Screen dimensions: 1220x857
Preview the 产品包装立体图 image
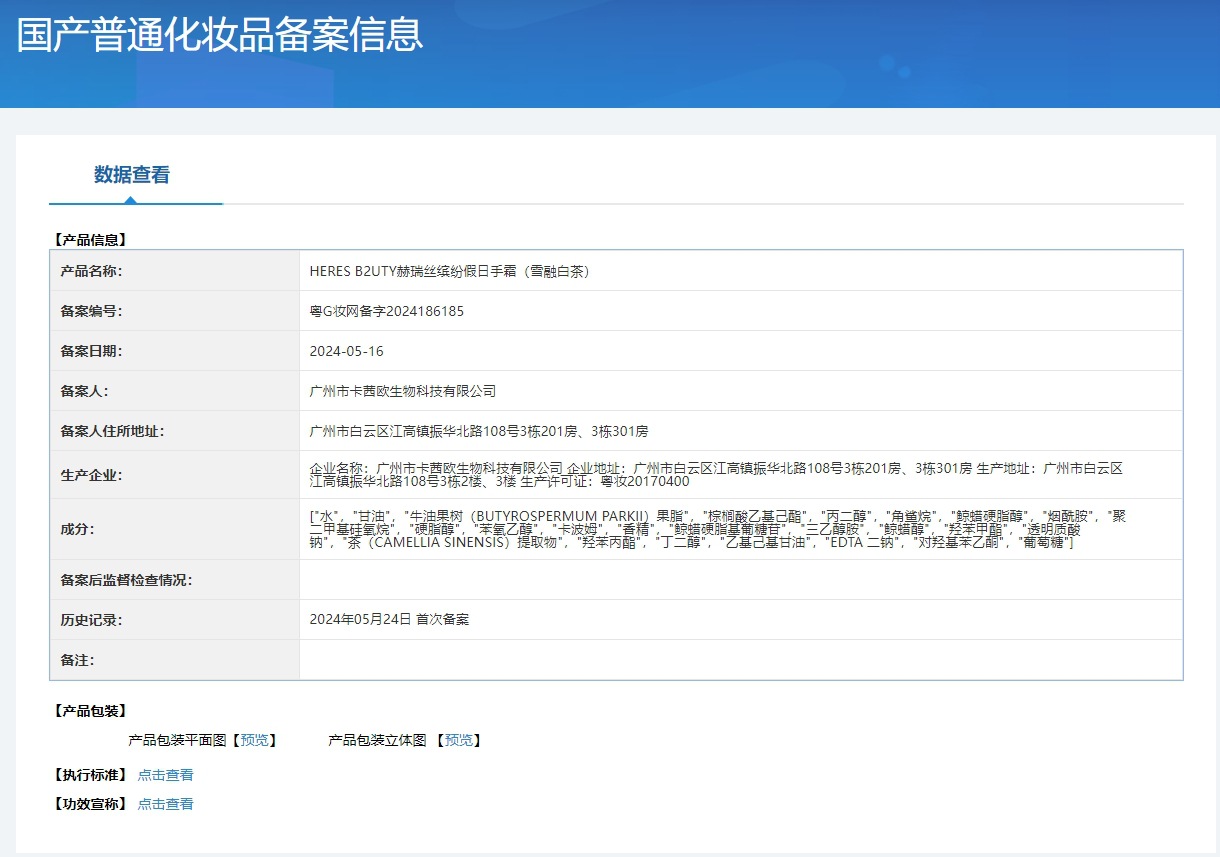point(459,740)
